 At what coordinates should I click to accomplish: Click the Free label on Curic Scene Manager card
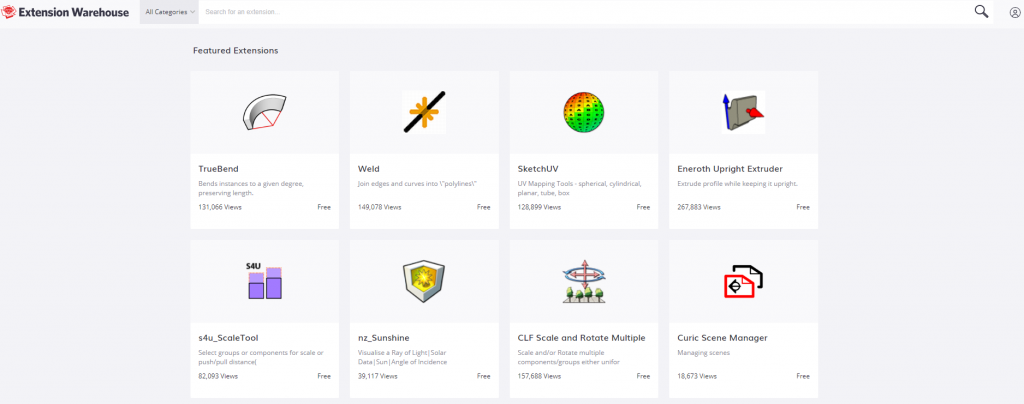[x=803, y=376]
